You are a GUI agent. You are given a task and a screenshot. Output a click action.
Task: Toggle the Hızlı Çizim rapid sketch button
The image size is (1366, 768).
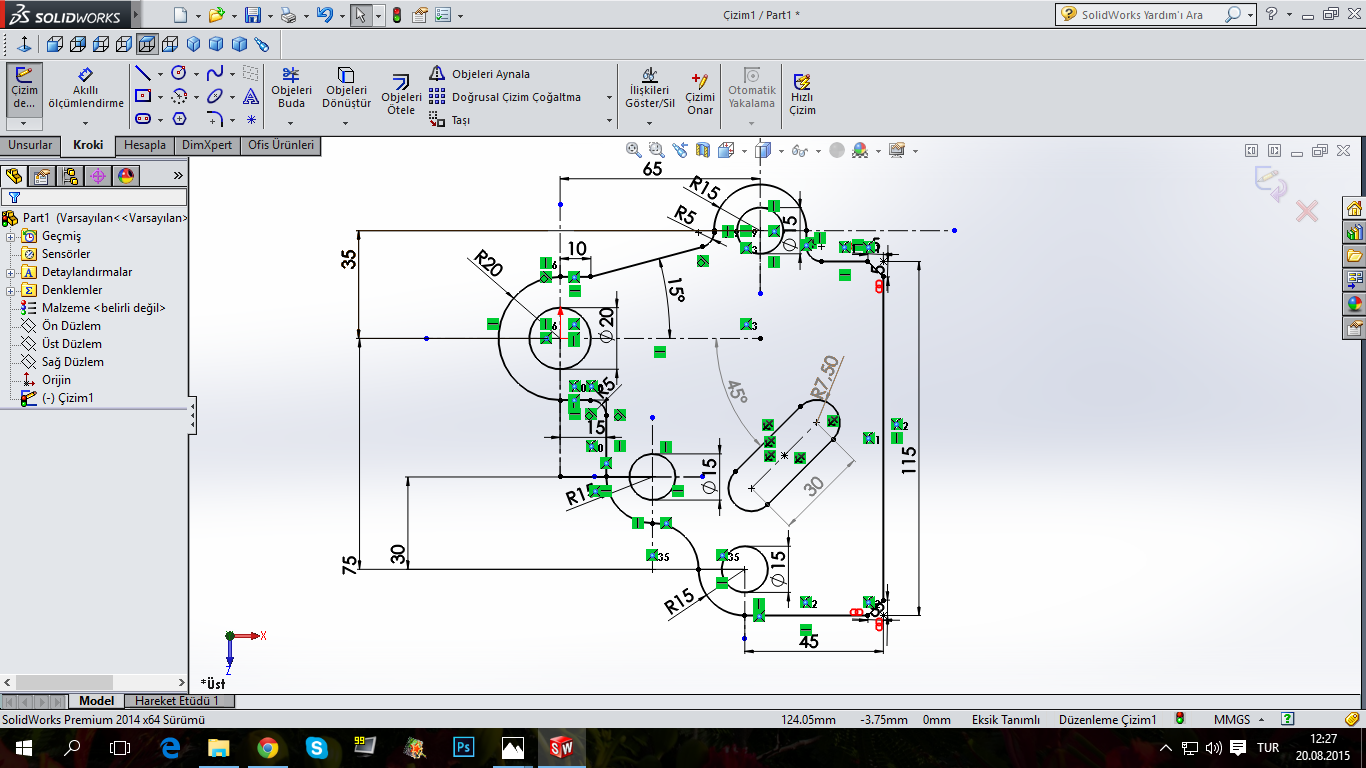(802, 93)
